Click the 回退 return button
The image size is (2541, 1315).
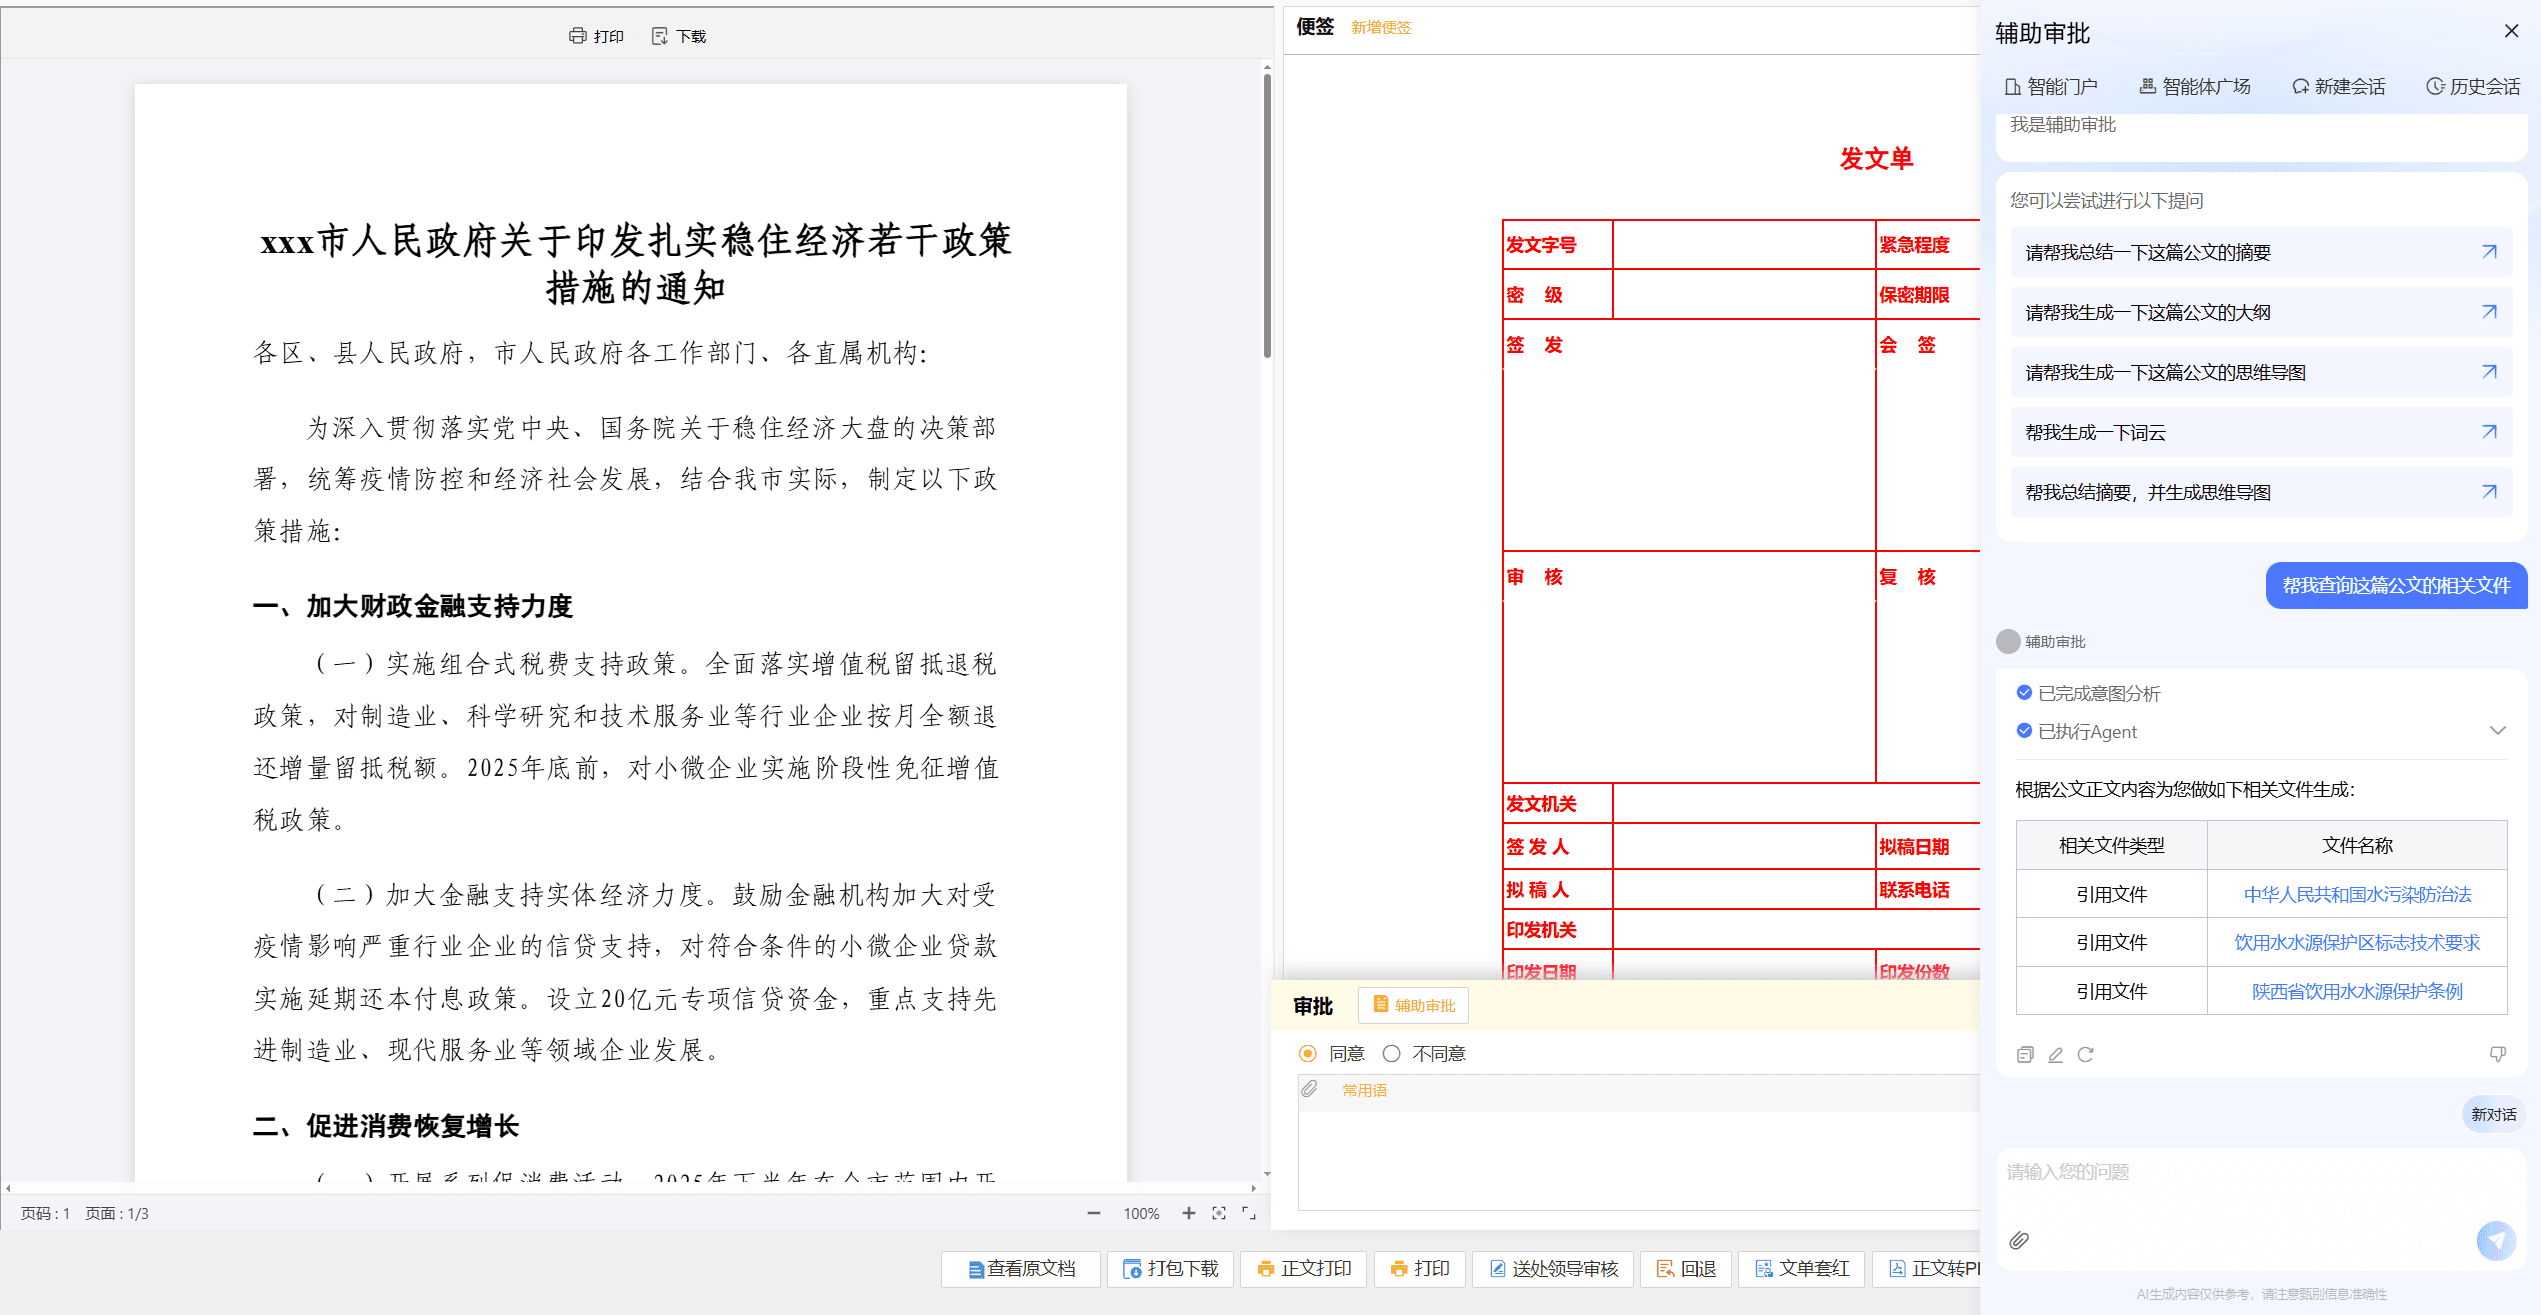(x=1686, y=1269)
